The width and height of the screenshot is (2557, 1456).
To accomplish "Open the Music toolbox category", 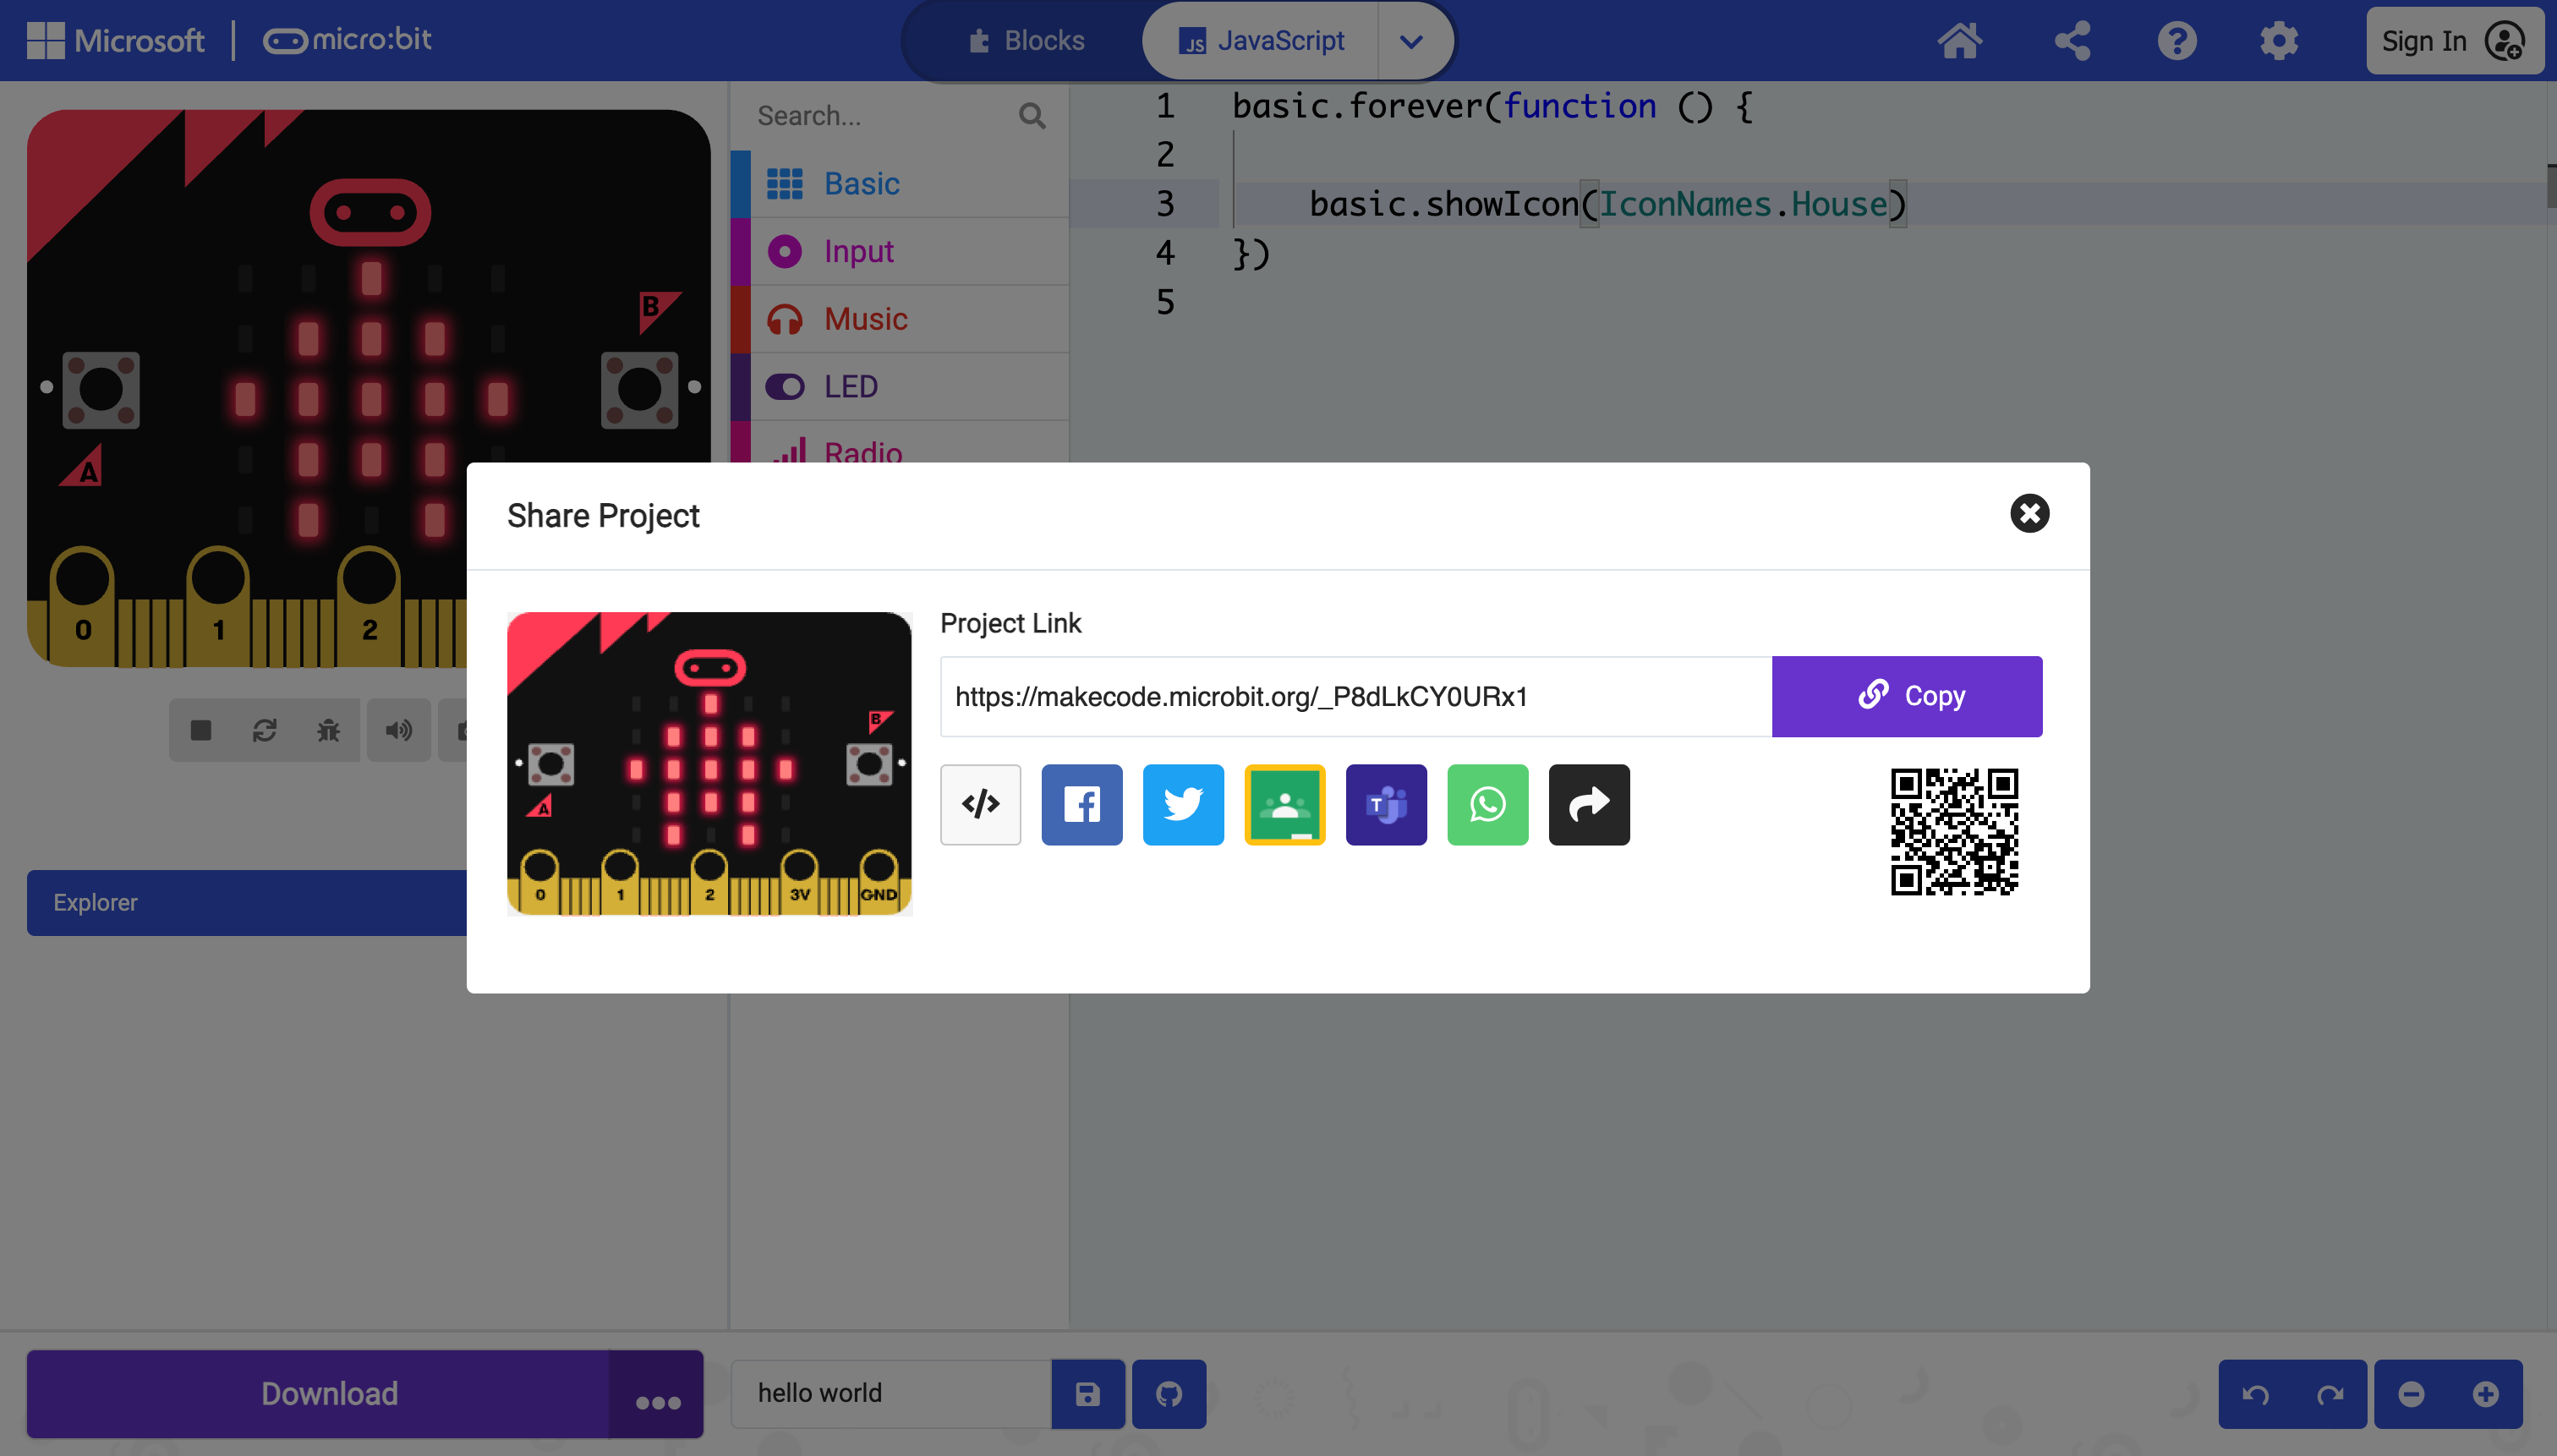I will pyautogui.click(x=900, y=319).
